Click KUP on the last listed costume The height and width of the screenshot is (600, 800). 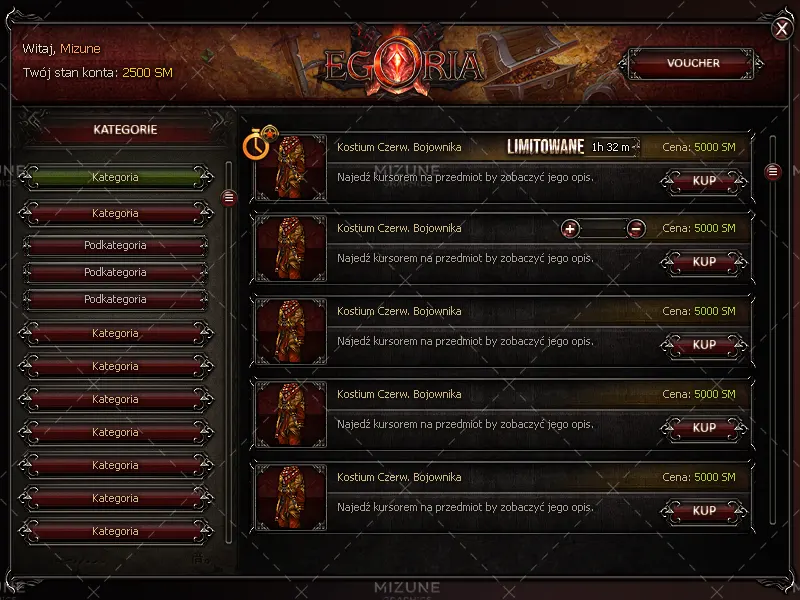coord(704,511)
